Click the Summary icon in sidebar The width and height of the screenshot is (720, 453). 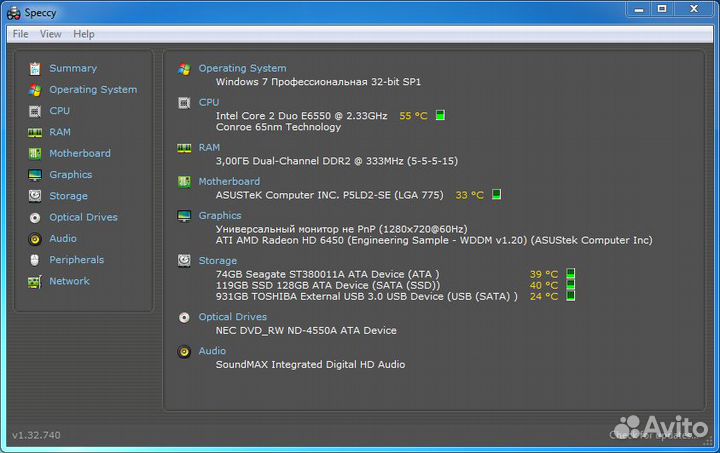[x=35, y=68]
